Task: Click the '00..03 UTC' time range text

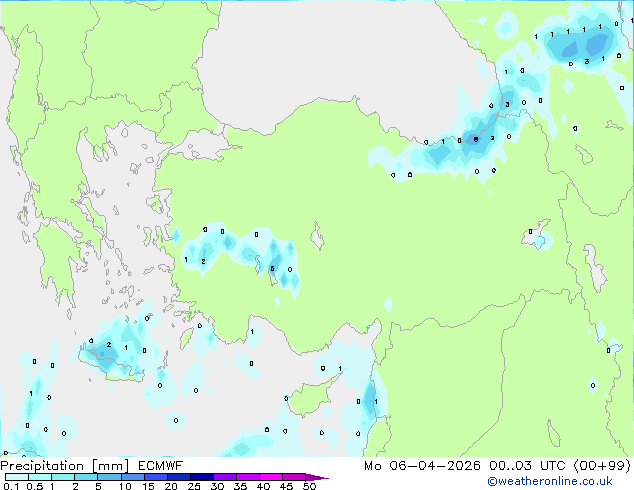Action: [x=527, y=466]
